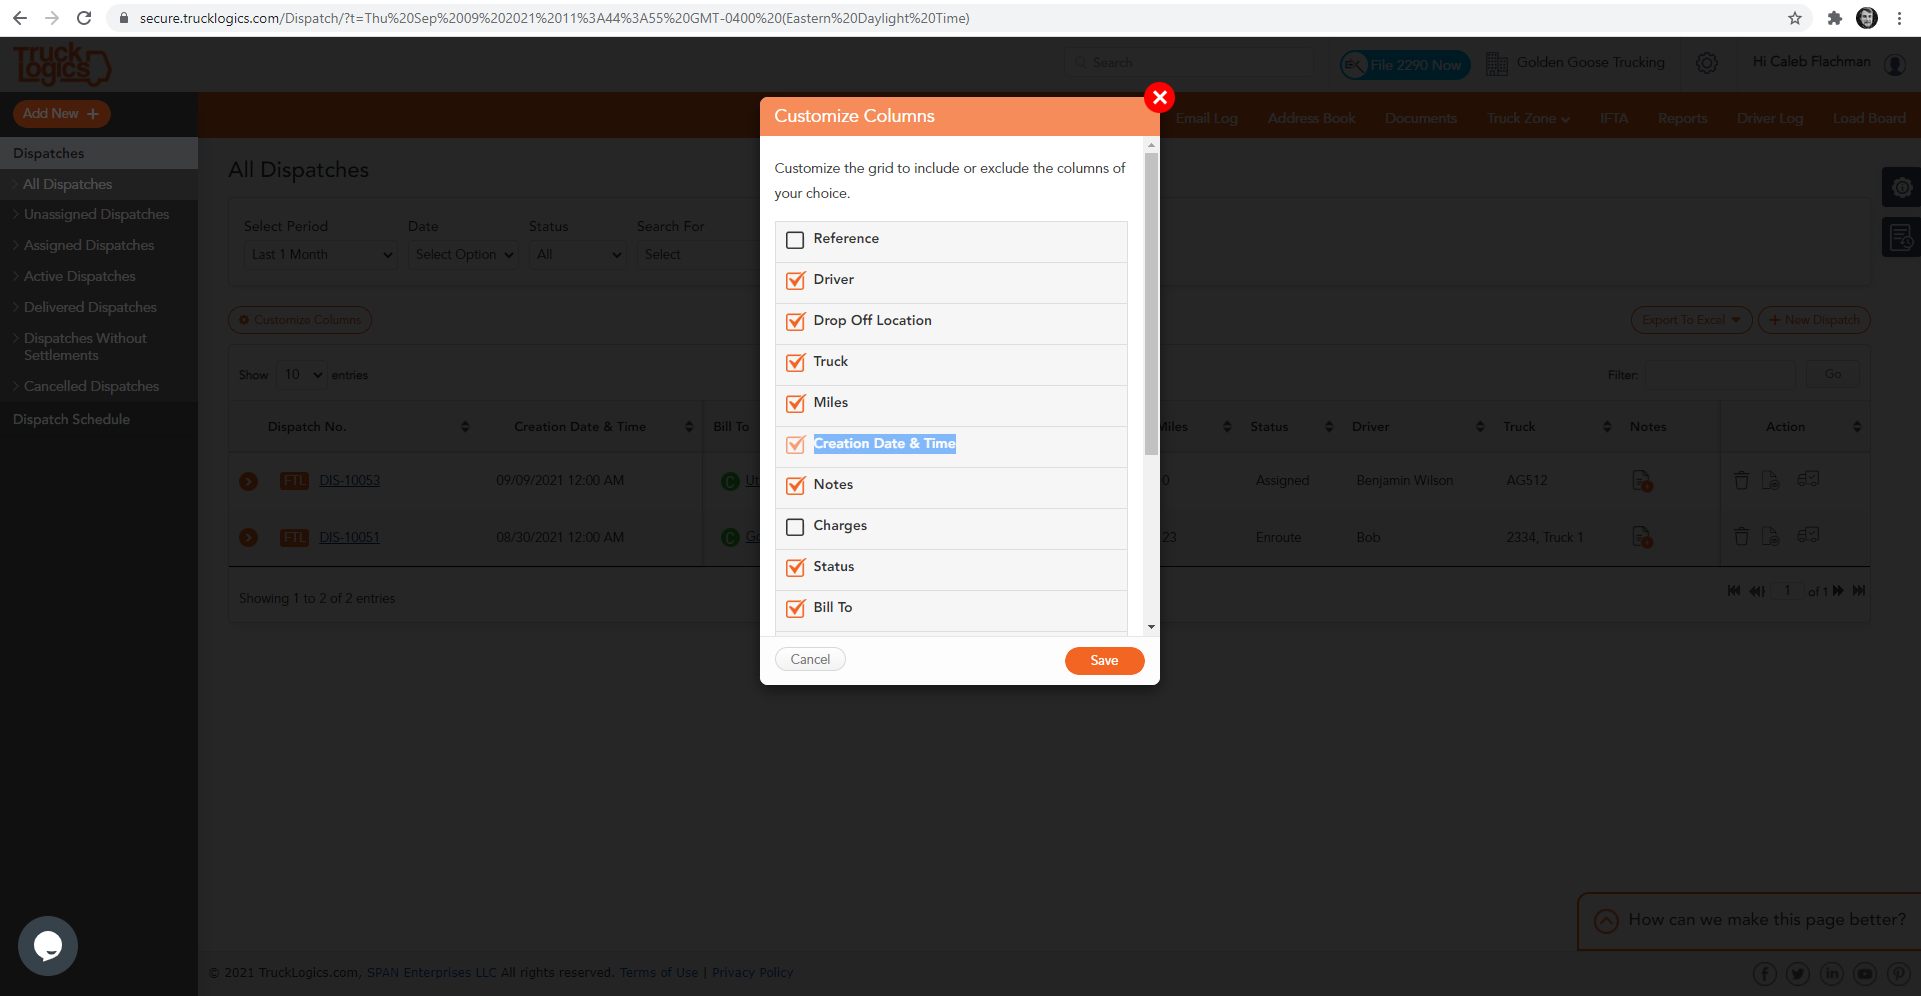1921x996 pixels.
Task: Click the File 2290 Now button
Action: pos(1405,65)
